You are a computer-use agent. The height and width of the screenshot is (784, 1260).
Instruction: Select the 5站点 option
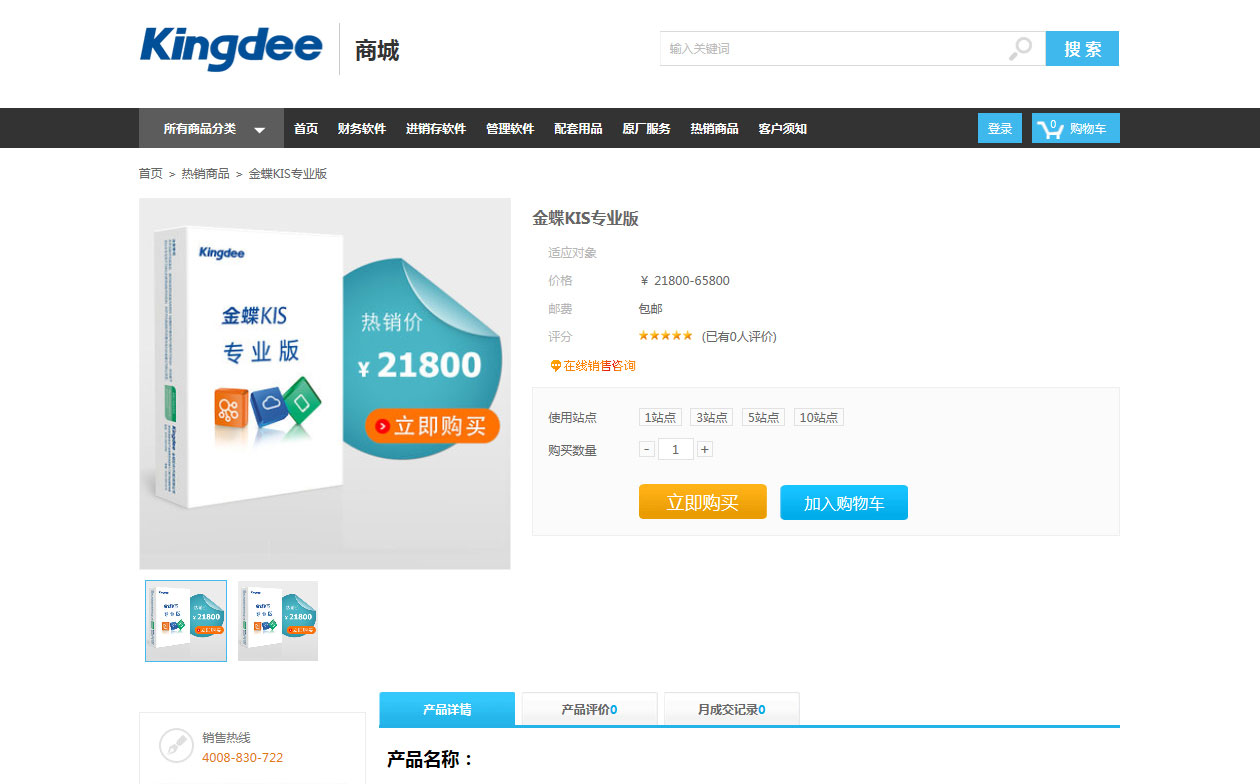point(764,417)
